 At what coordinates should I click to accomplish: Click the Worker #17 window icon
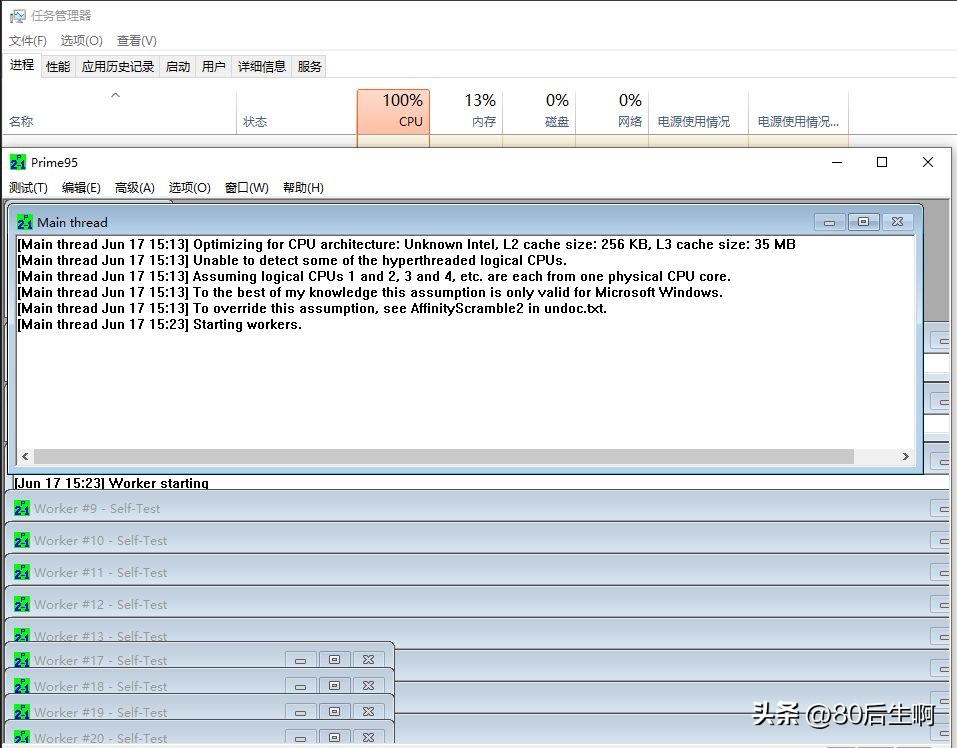click(x=22, y=660)
